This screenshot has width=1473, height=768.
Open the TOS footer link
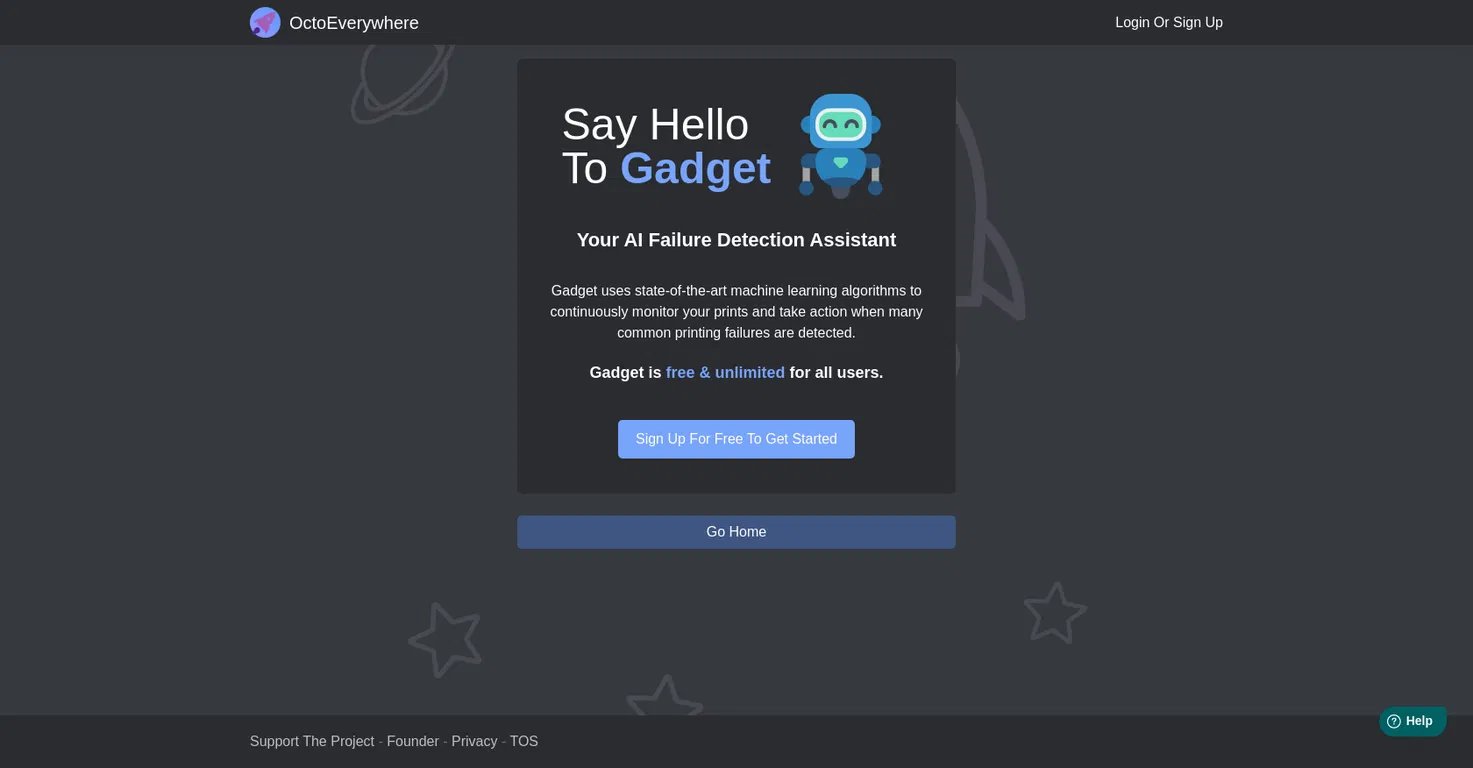(524, 741)
